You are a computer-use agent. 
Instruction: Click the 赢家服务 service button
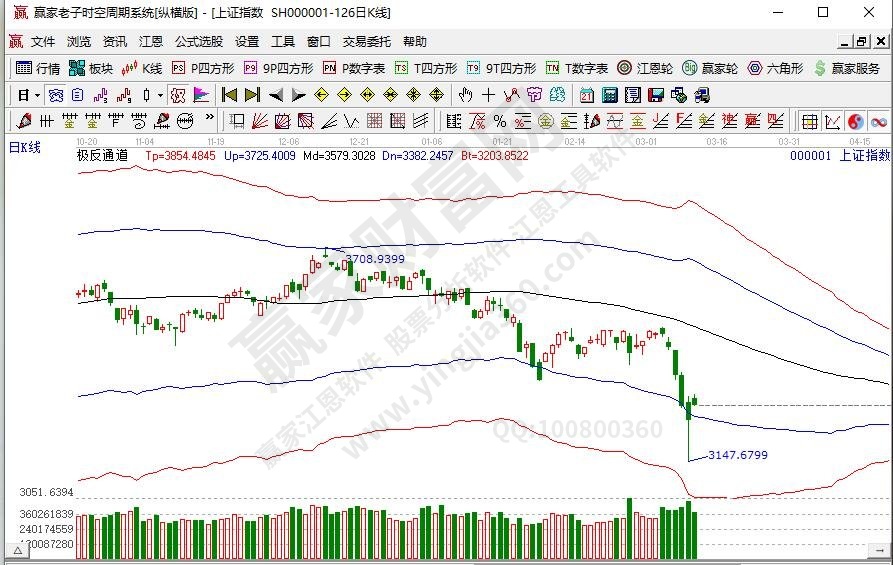click(x=849, y=68)
